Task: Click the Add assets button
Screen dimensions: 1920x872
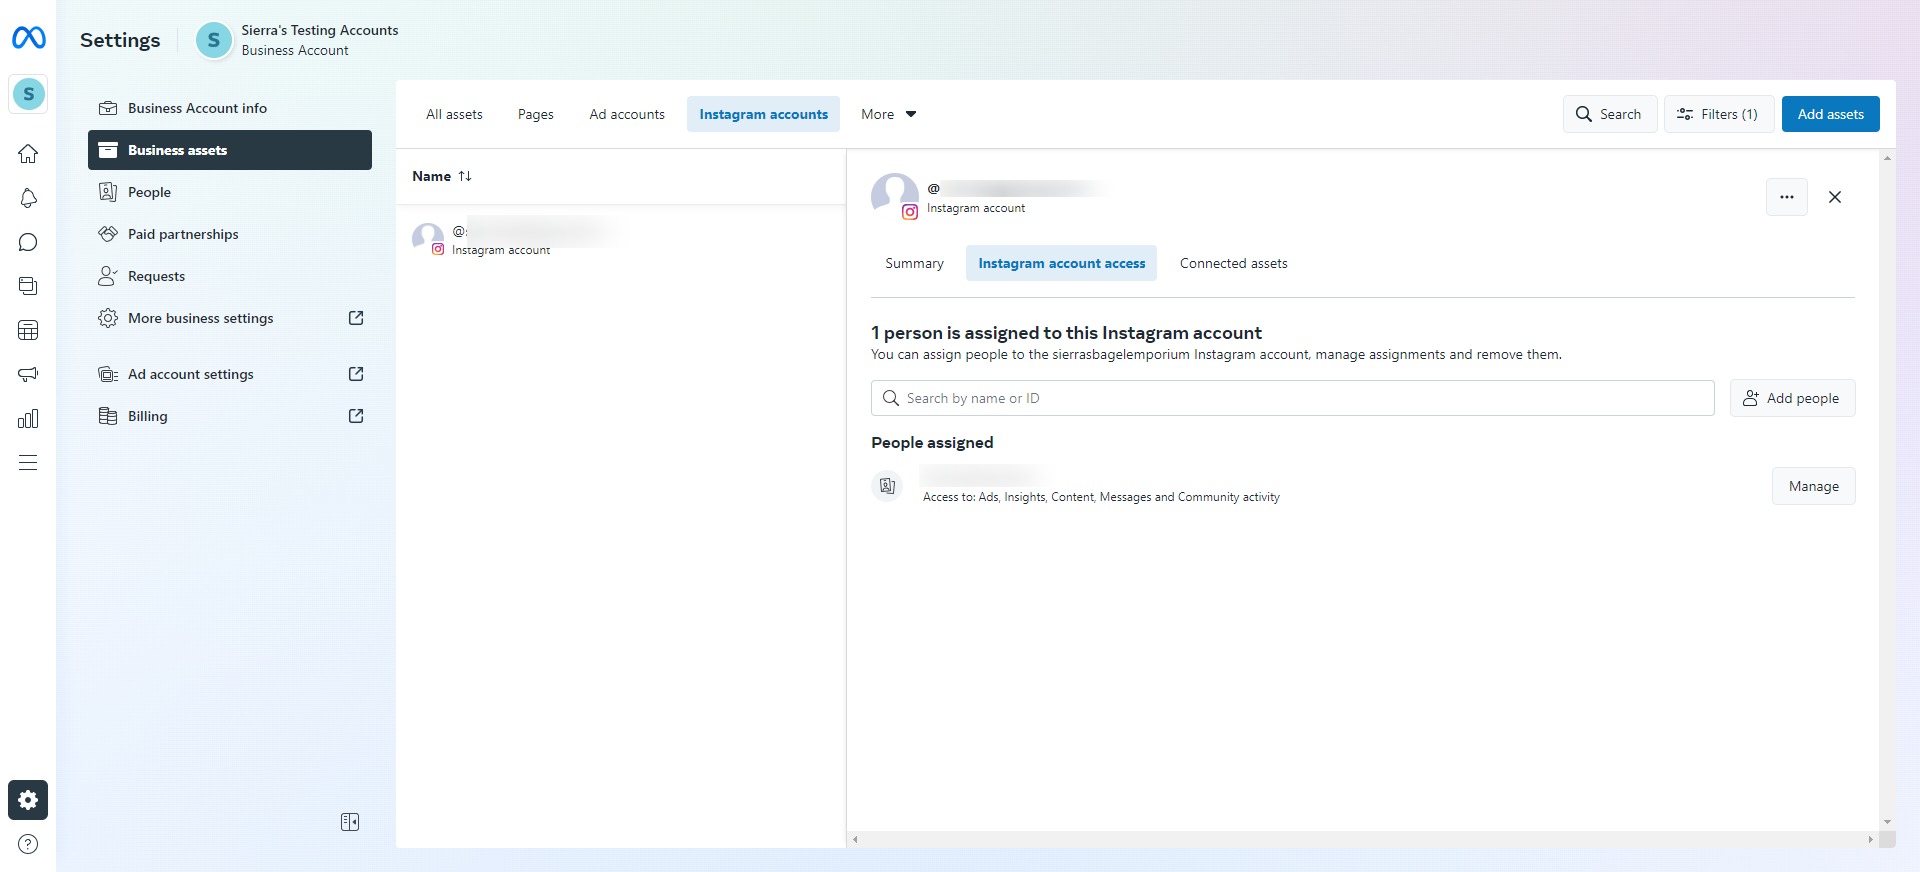Action: 1830,114
